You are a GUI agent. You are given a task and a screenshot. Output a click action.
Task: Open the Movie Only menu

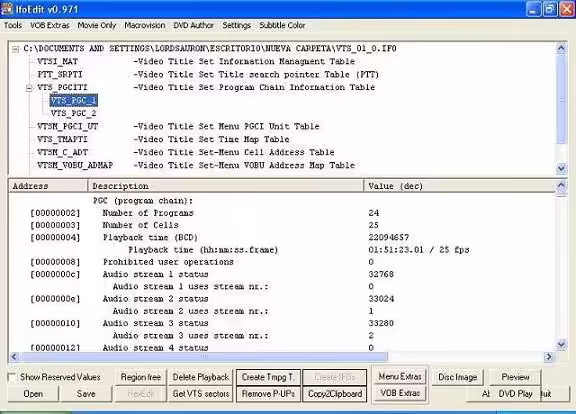(97, 25)
